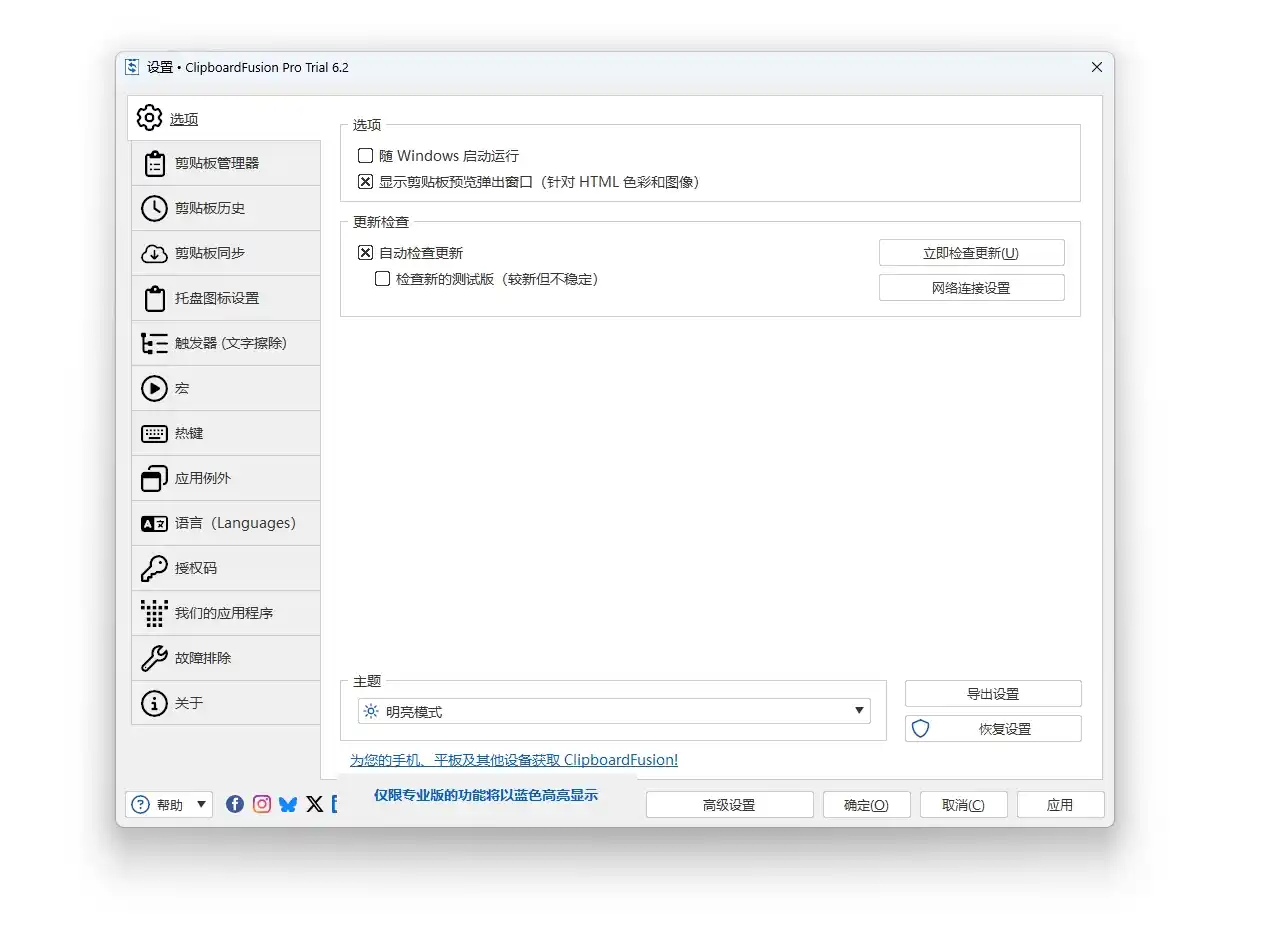Viewport: 1261px width, 928px height.
Task: Select the gear icon for 选项
Action: tap(149, 118)
